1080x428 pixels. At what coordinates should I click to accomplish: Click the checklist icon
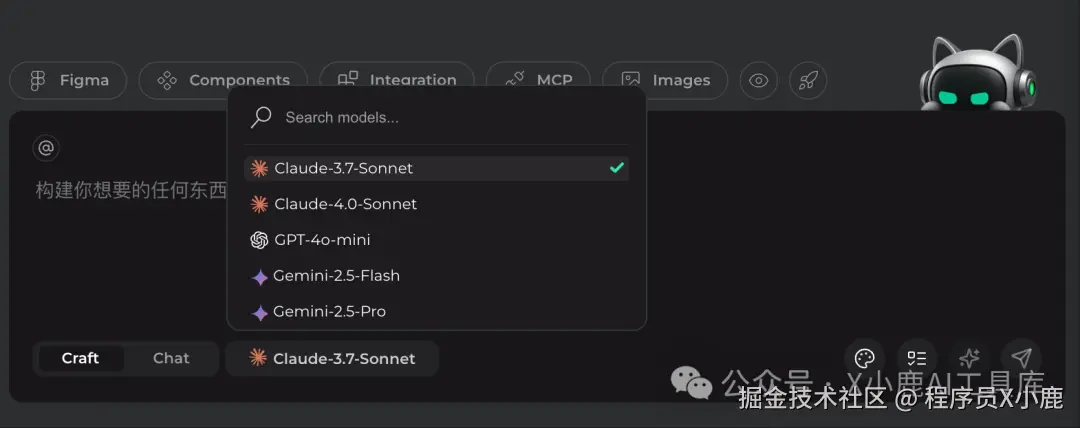pos(916,358)
